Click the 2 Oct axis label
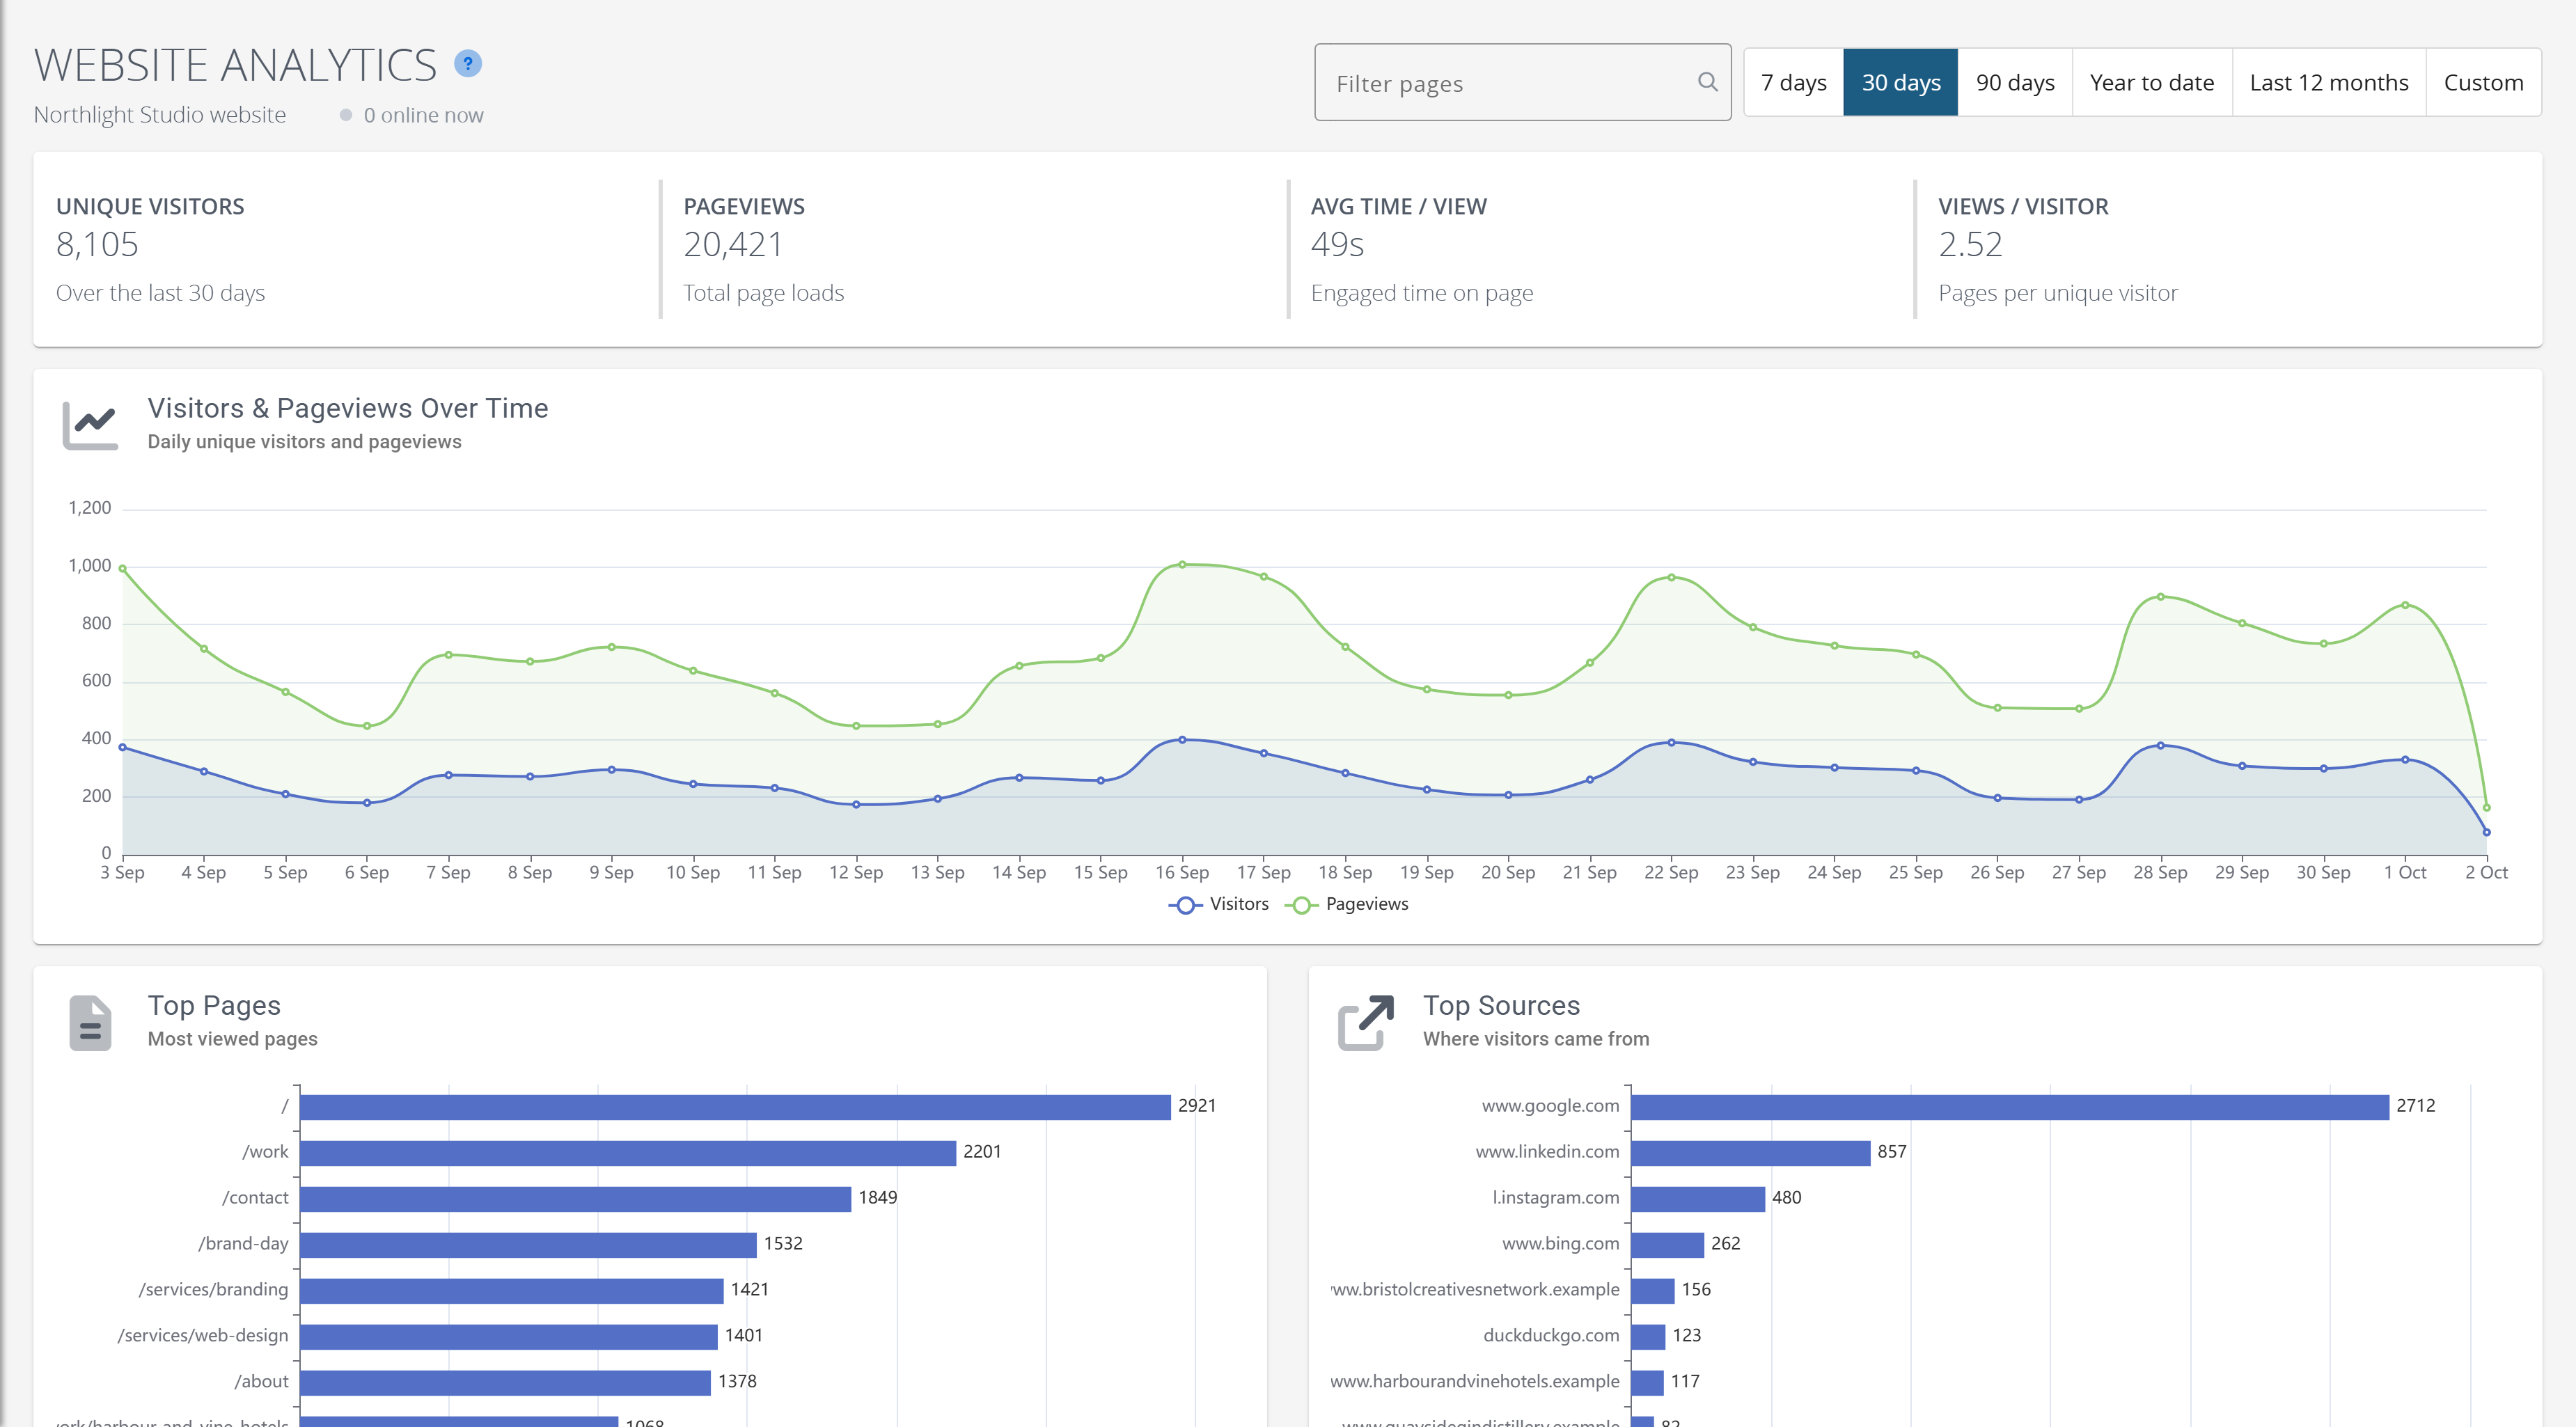The height and width of the screenshot is (1427, 2576). click(2486, 872)
